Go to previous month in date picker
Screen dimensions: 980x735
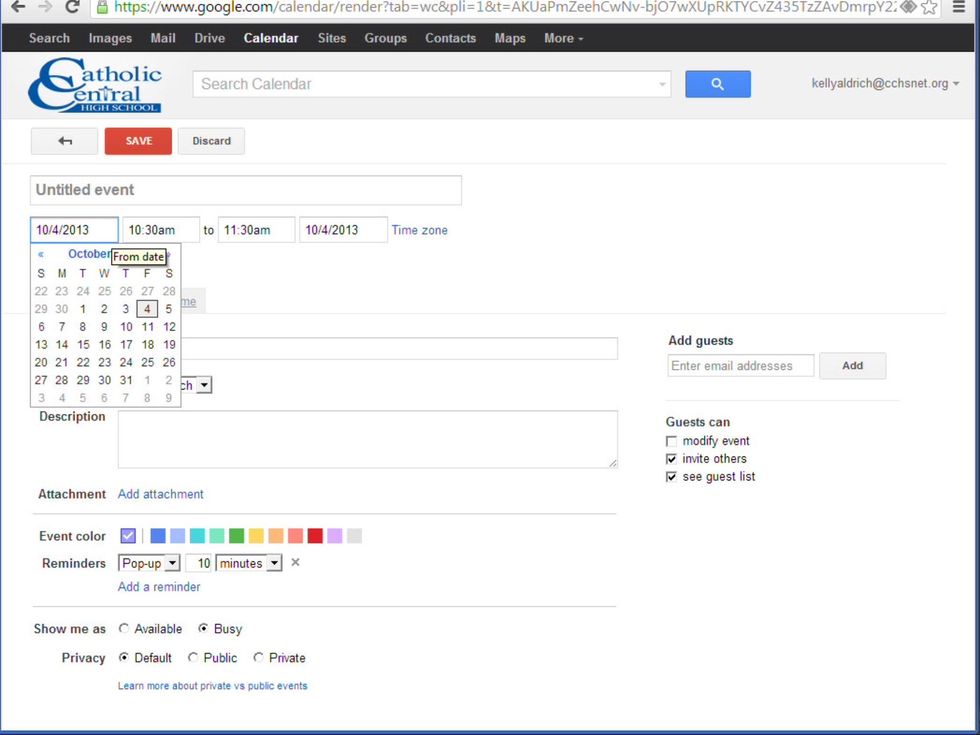pos(41,254)
